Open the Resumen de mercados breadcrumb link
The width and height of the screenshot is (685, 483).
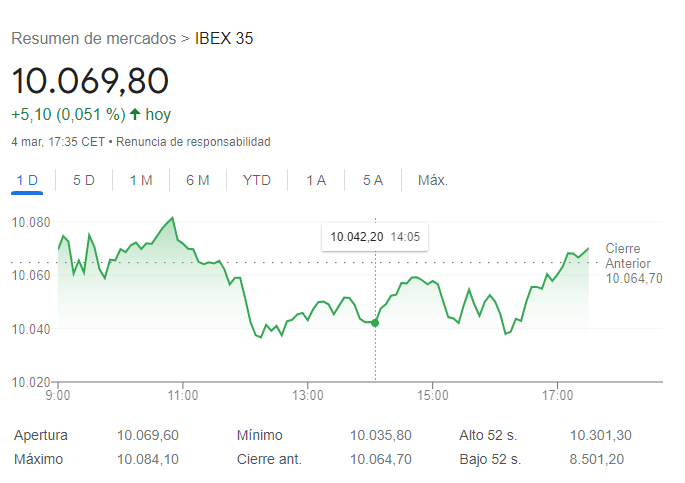[x=93, y=39]
